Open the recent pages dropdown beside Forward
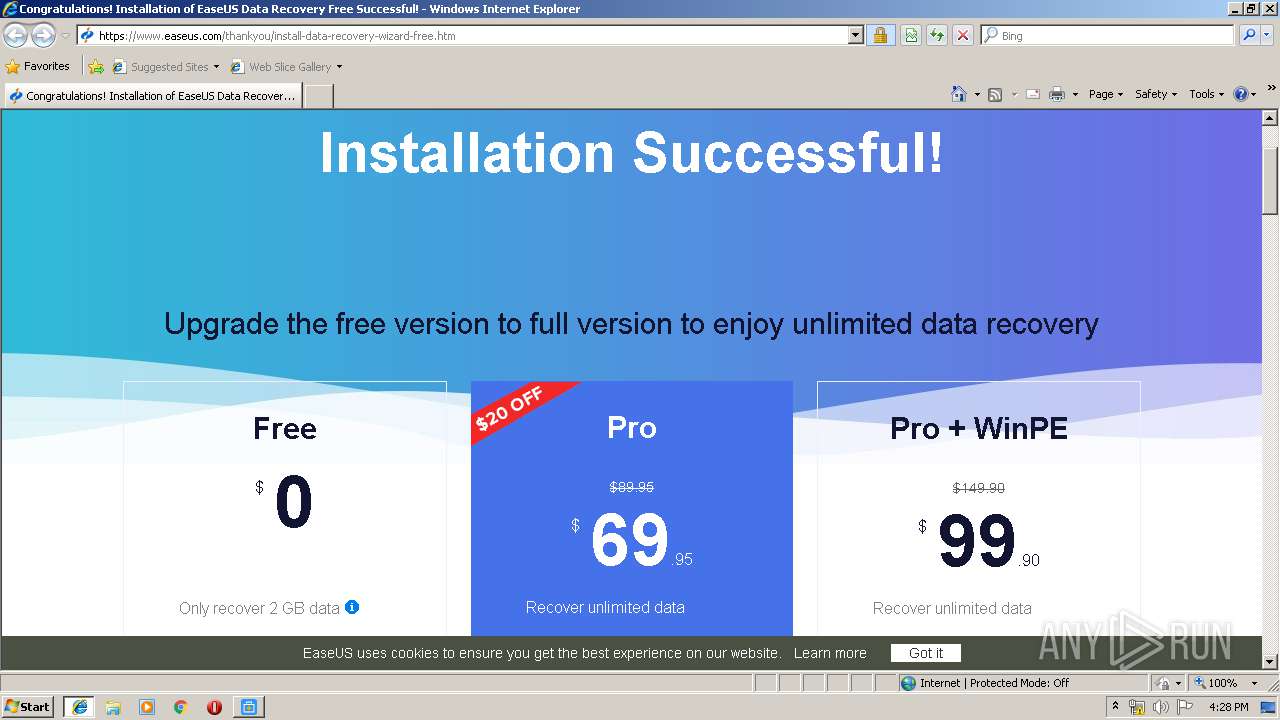The width and height of the screenshot is (1280, 720). [x=65, y=36]
